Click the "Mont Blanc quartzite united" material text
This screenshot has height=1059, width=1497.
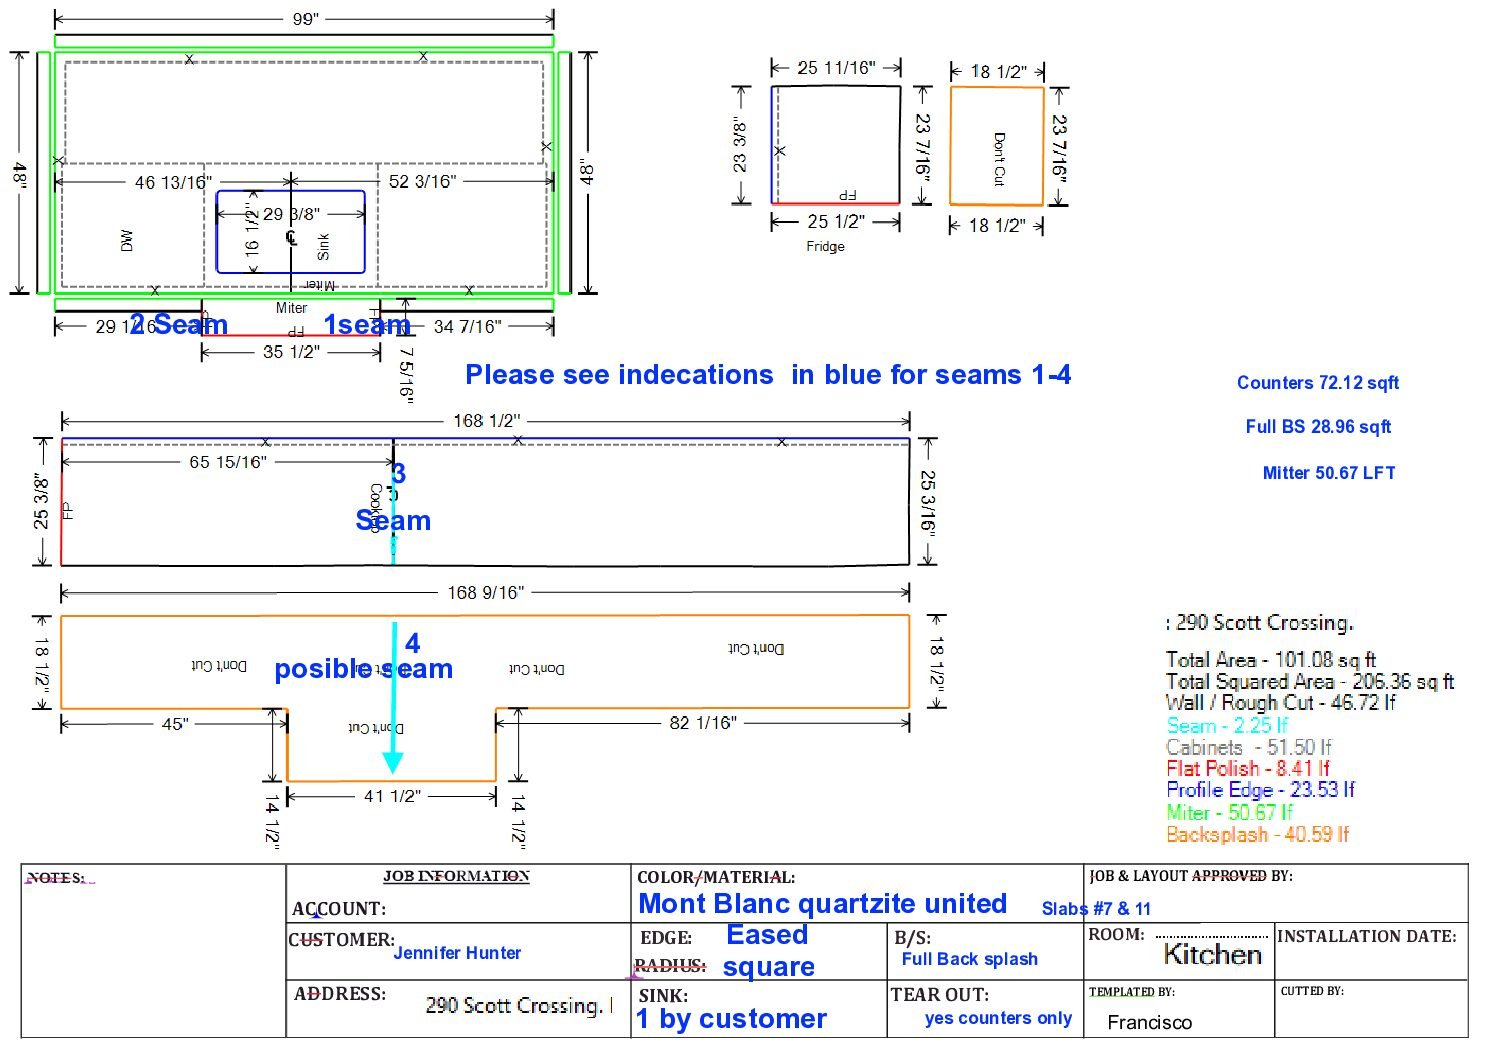point(822,904)
